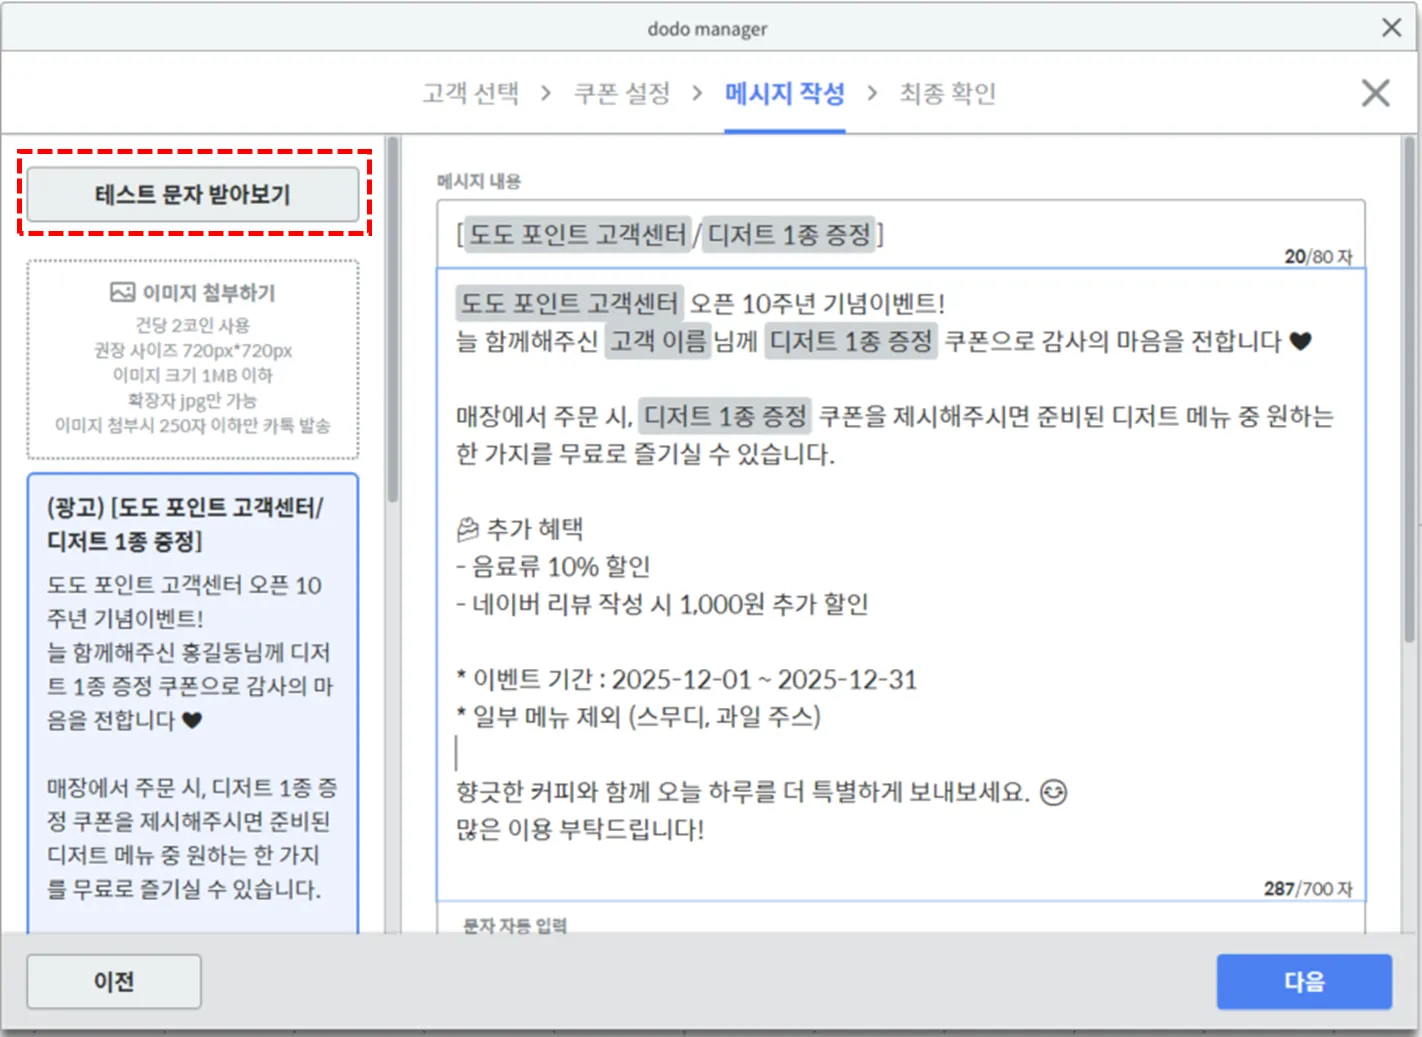Viewport: 1422px width, 1037px height.
Task: Click the 디저트 1종 증정 tag before 쿠폰을 제시해주시면
Action: coord(725,416)
